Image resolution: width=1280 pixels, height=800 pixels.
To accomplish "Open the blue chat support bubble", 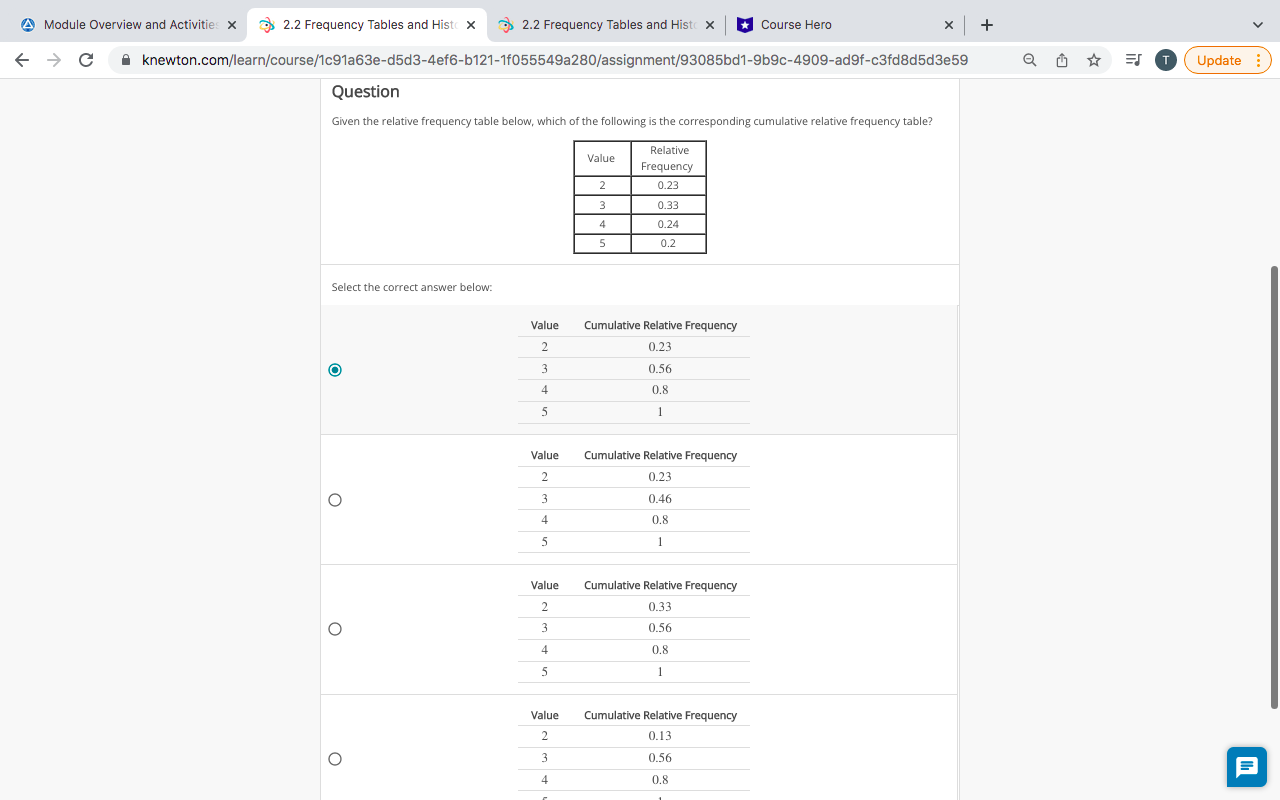I will [x=1246, y=767].
